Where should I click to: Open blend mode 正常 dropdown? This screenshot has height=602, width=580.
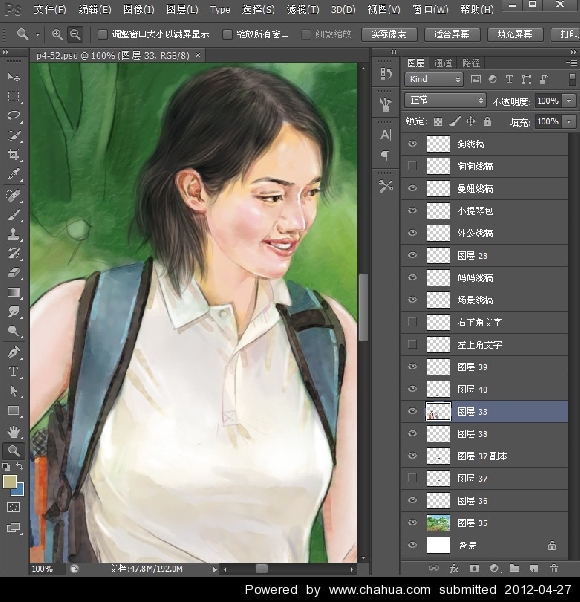tap(445, 101)
